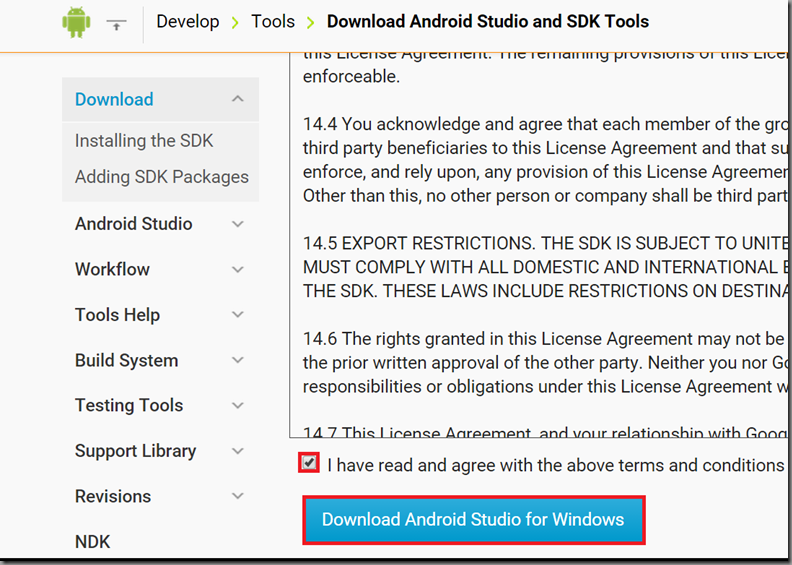Toggle the agree to terms checkbox
792x565 pixels.
tap(309, 463)
